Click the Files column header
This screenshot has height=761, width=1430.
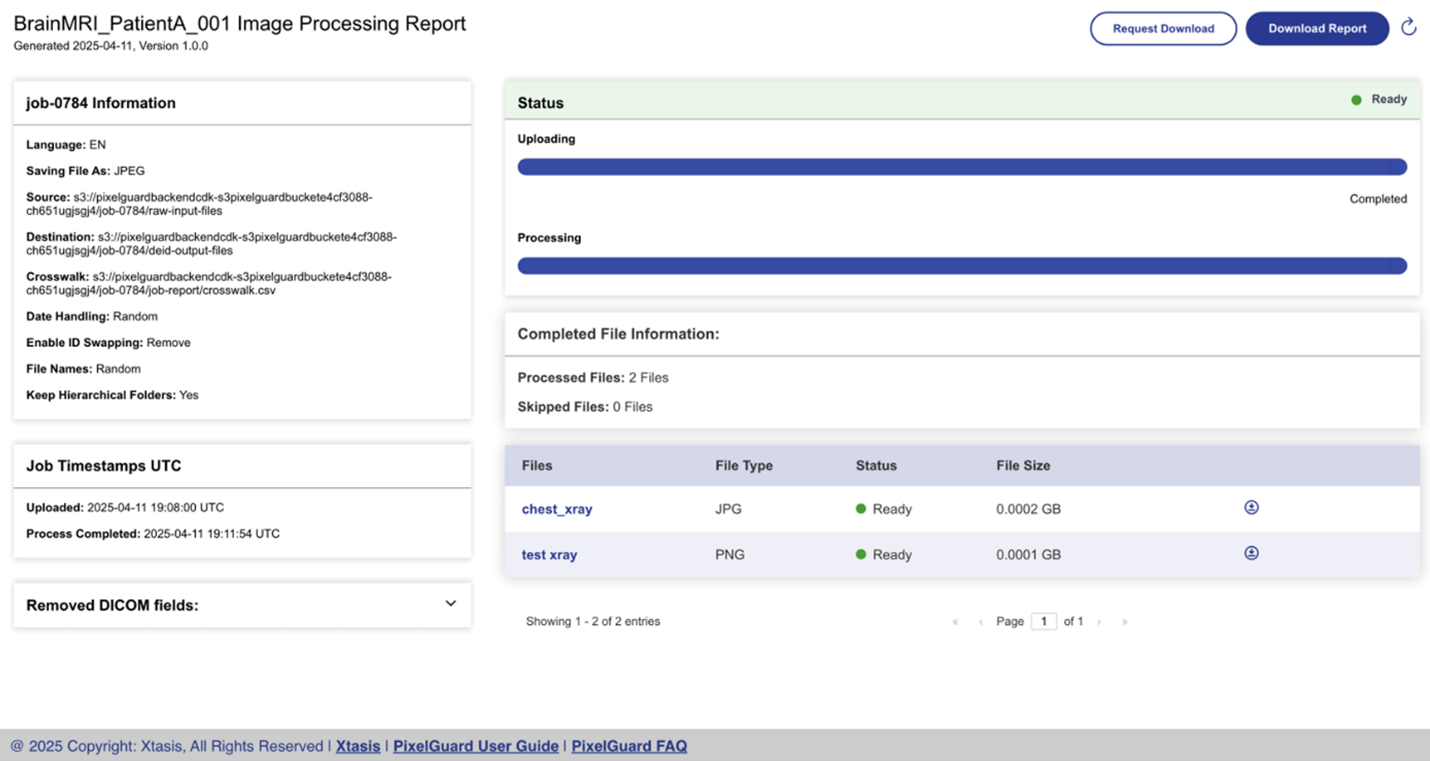coord(537,466)
